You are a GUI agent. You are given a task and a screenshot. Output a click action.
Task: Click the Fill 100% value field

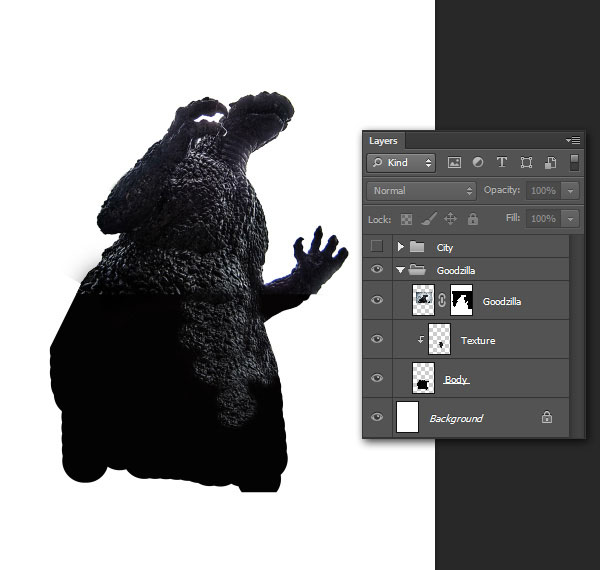click(x=543, y=219)
